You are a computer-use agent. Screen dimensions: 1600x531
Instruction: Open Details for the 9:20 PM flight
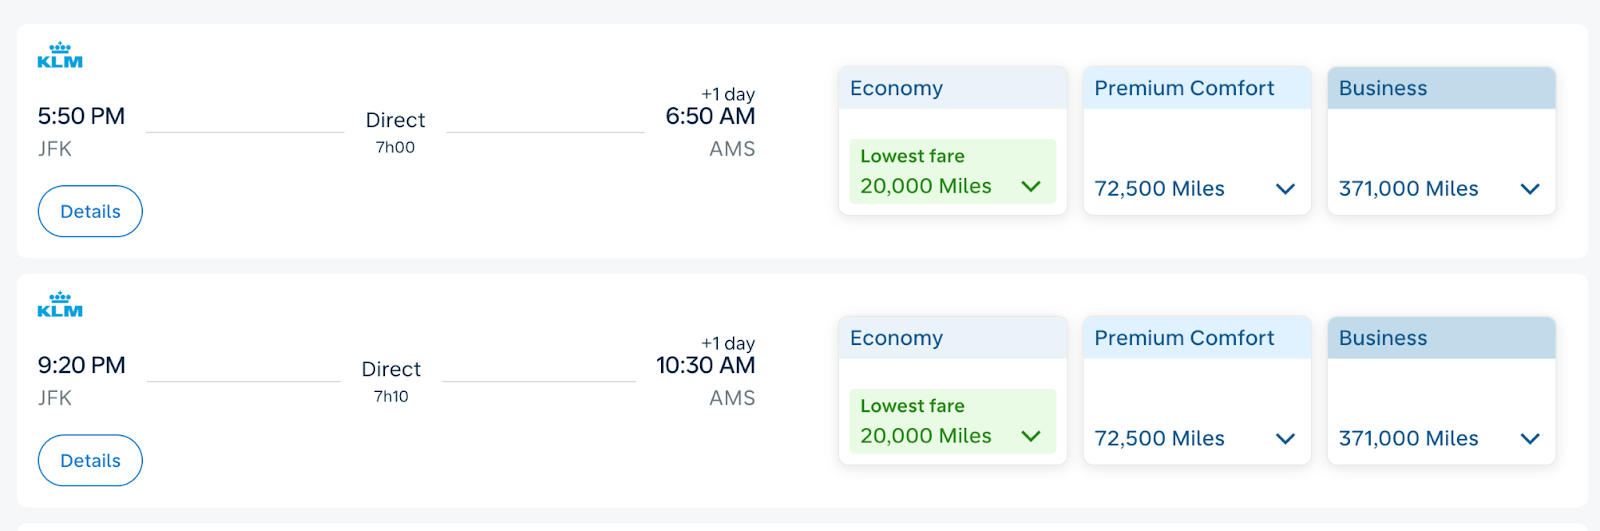[x=90, y=460]
